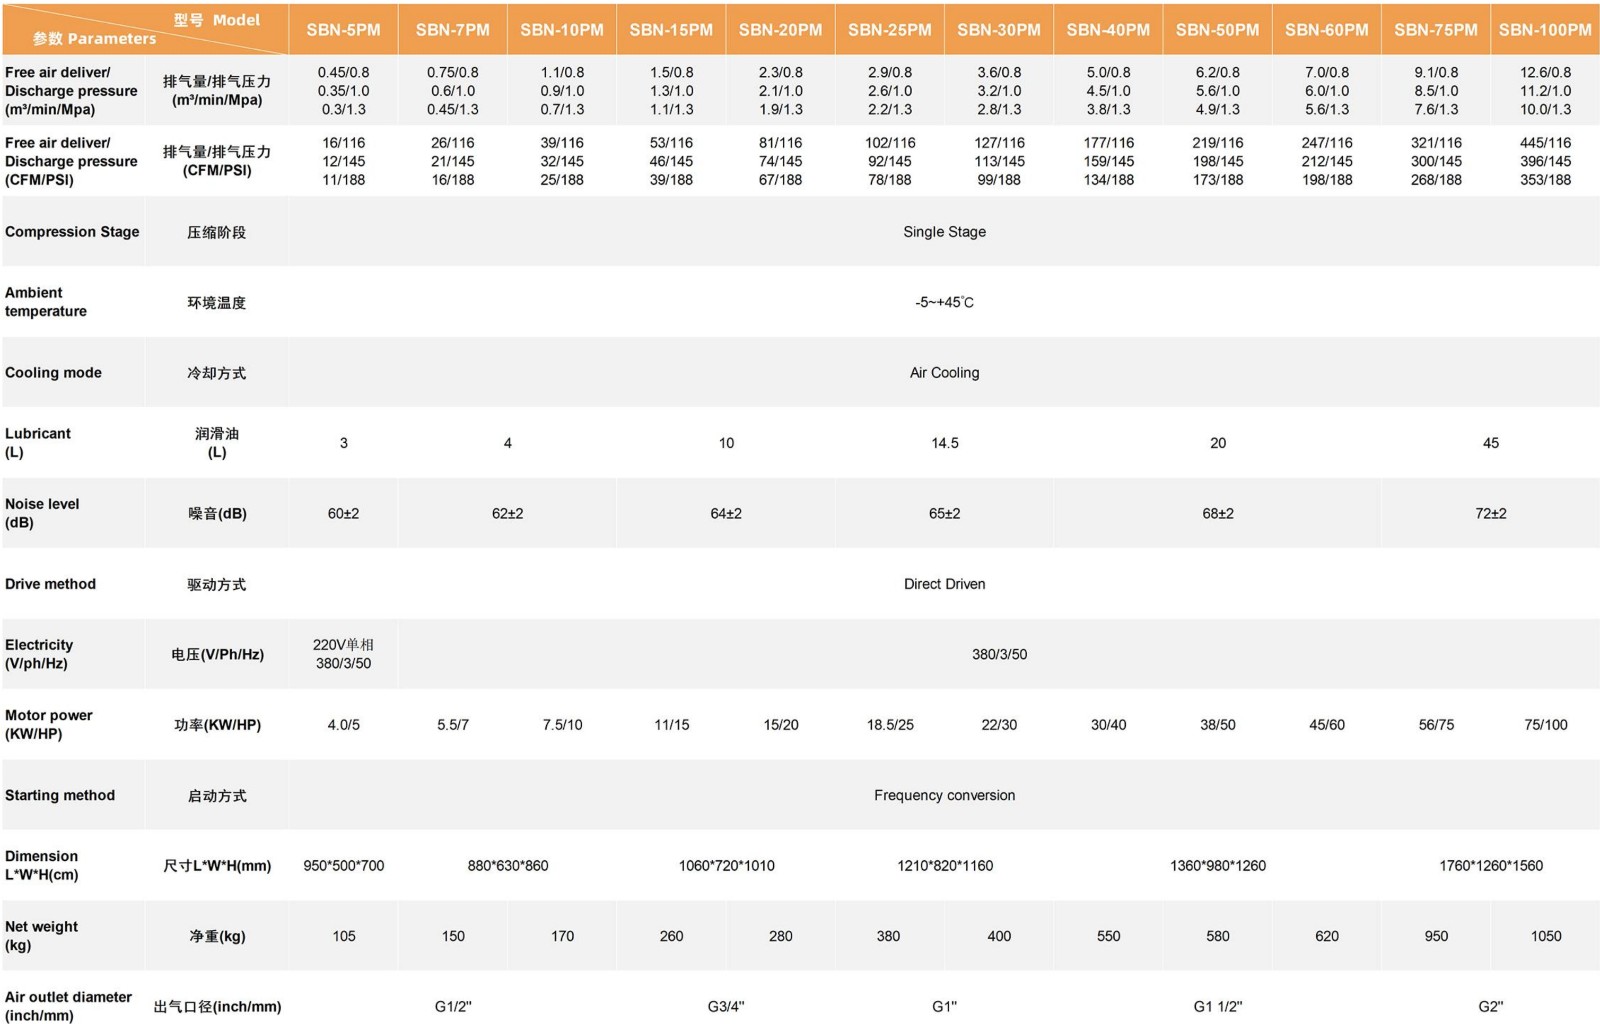Select the '60±2' noise level value
This screenshot has width=1600, height=1024.
(343, 513)
